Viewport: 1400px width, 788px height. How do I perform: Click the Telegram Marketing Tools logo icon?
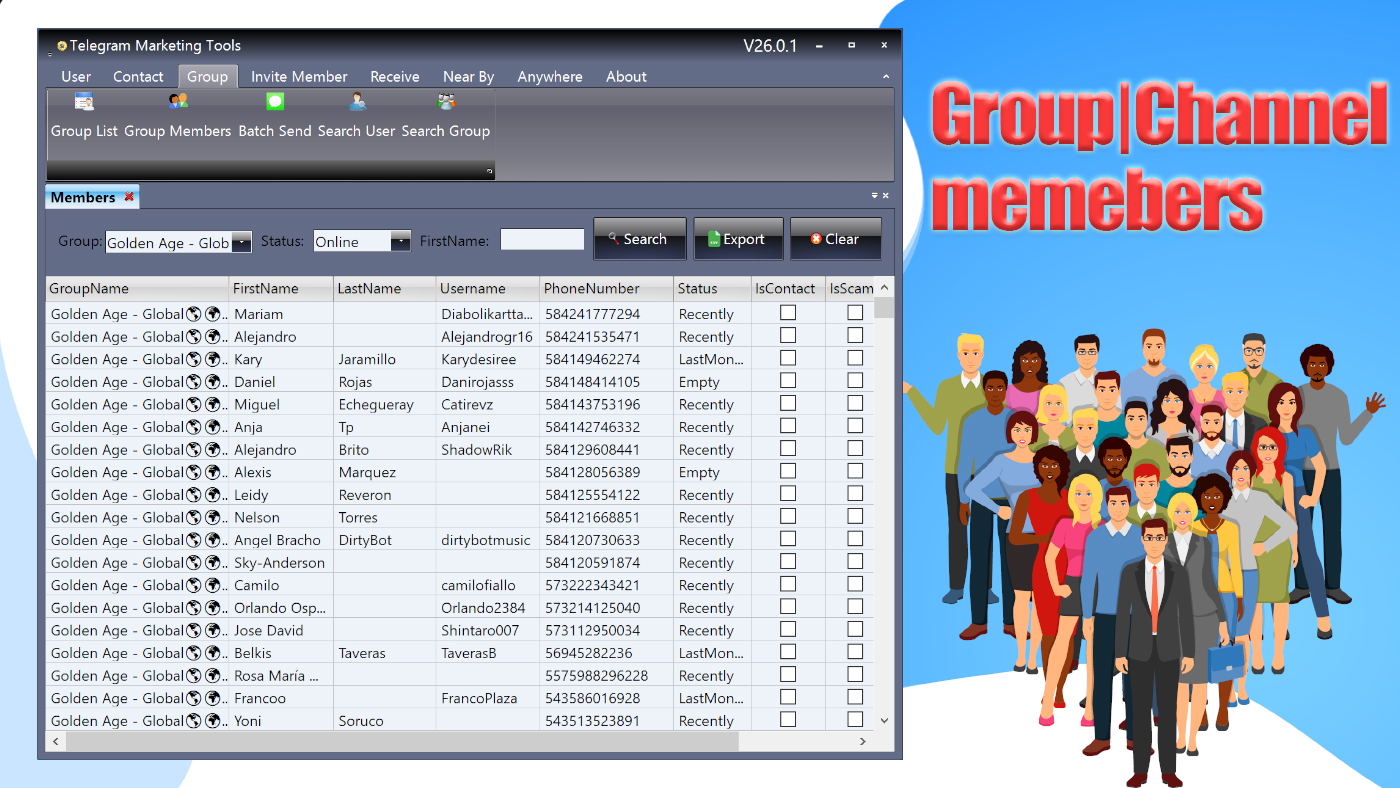point(60,45)
